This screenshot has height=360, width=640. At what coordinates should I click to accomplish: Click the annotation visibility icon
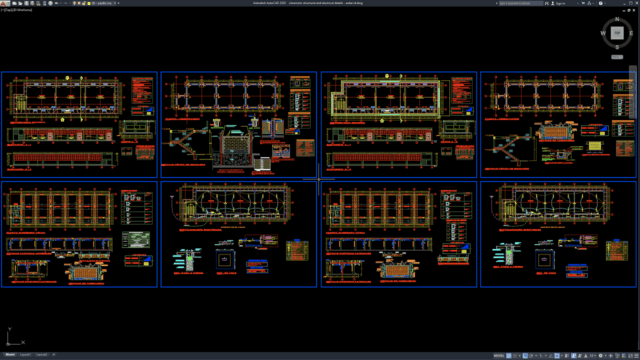pos(573,356)
